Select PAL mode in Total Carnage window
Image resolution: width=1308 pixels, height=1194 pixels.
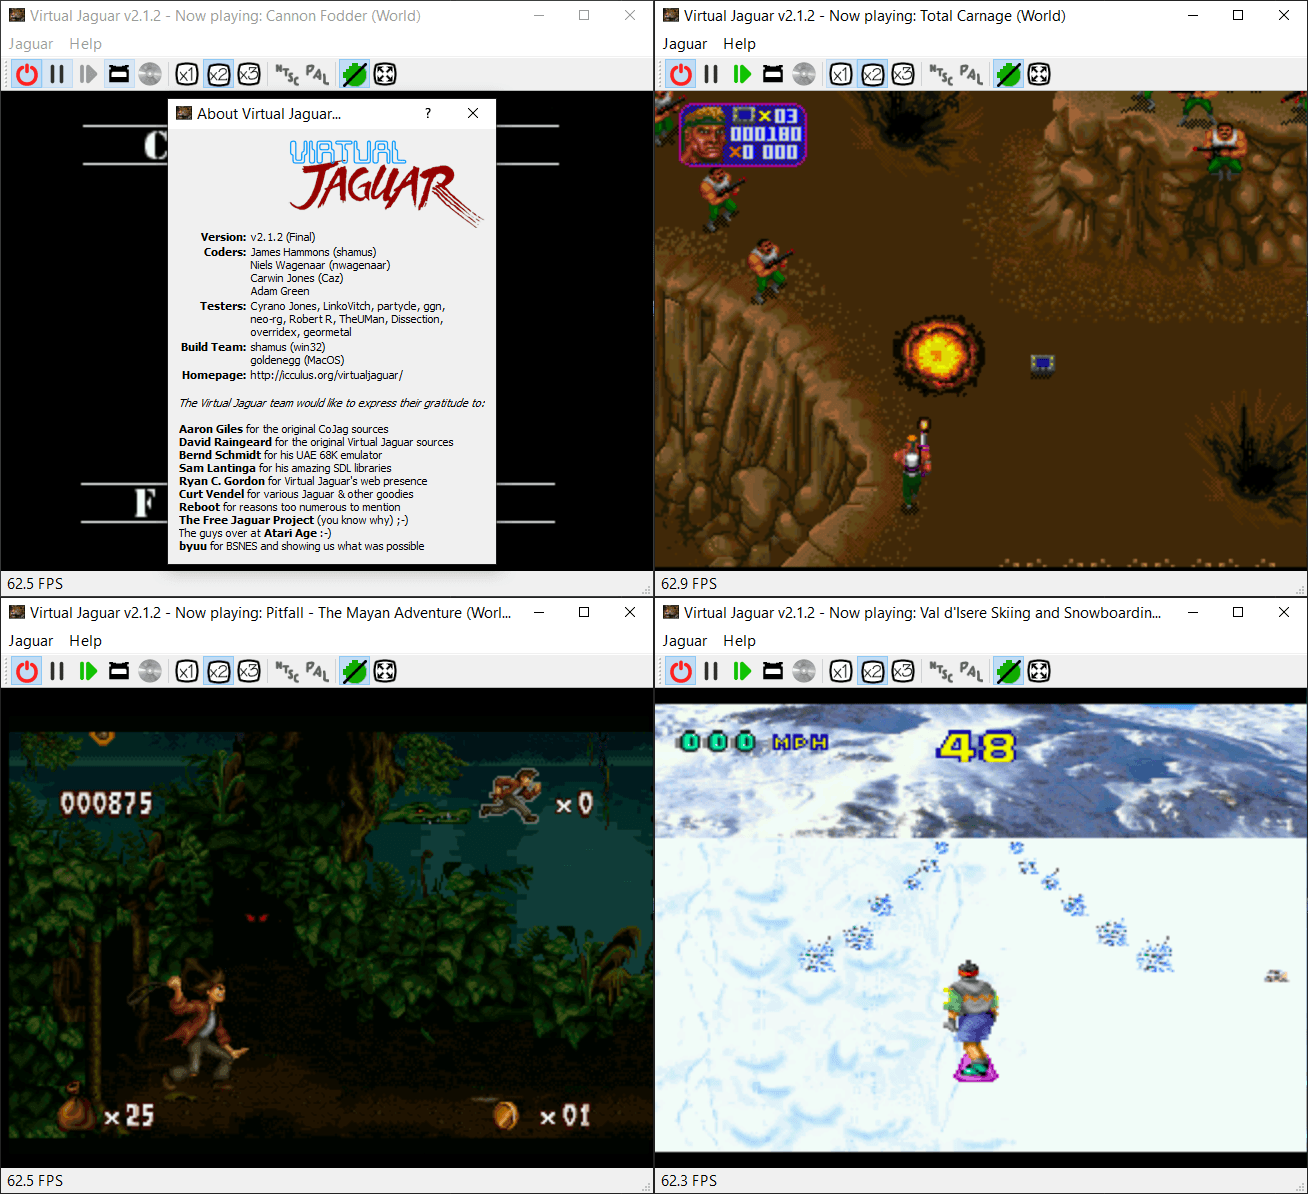coord(971,74)
